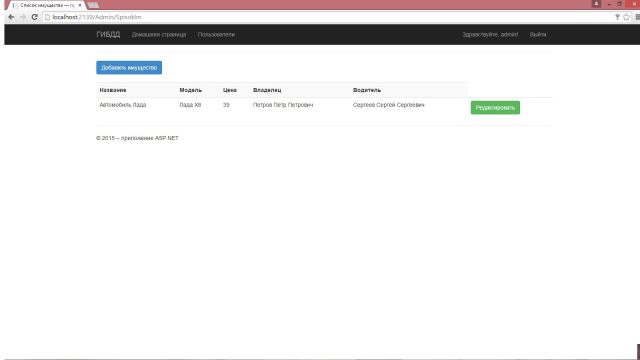
Task: Restore the Chrome window size
Action: pyautogui.click(x=619, y=3)
